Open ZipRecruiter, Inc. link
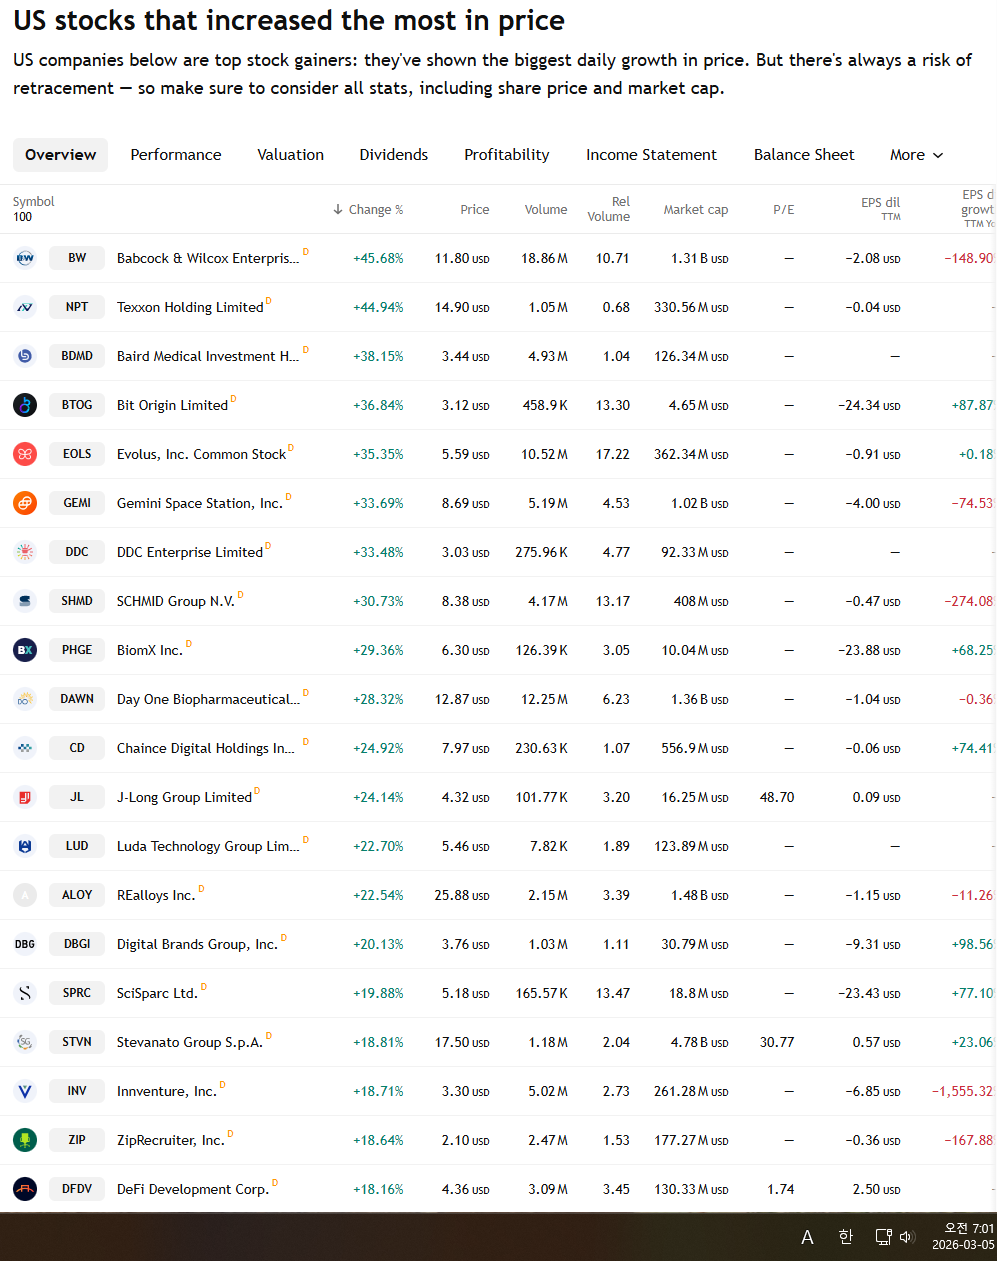Screen dimensions: 997x1261 (x=171, y=1140)
